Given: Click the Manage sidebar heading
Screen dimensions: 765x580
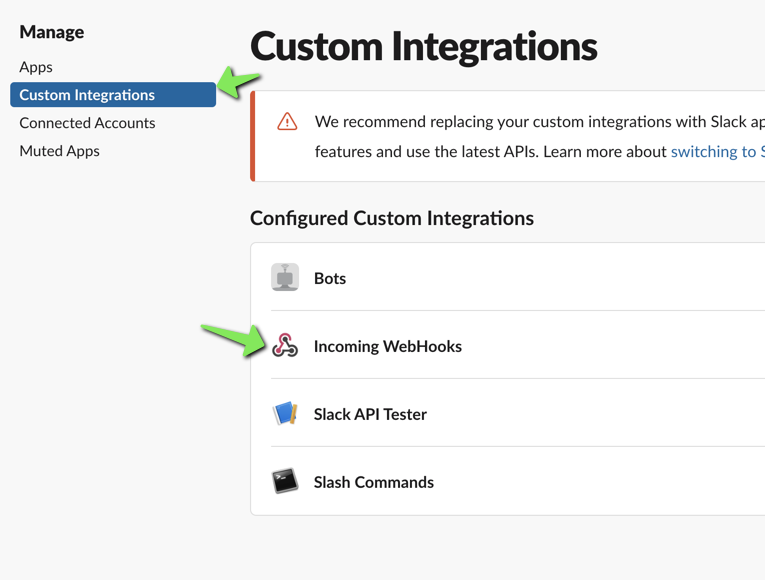Looking at the screenshot, I should point(52,32).
